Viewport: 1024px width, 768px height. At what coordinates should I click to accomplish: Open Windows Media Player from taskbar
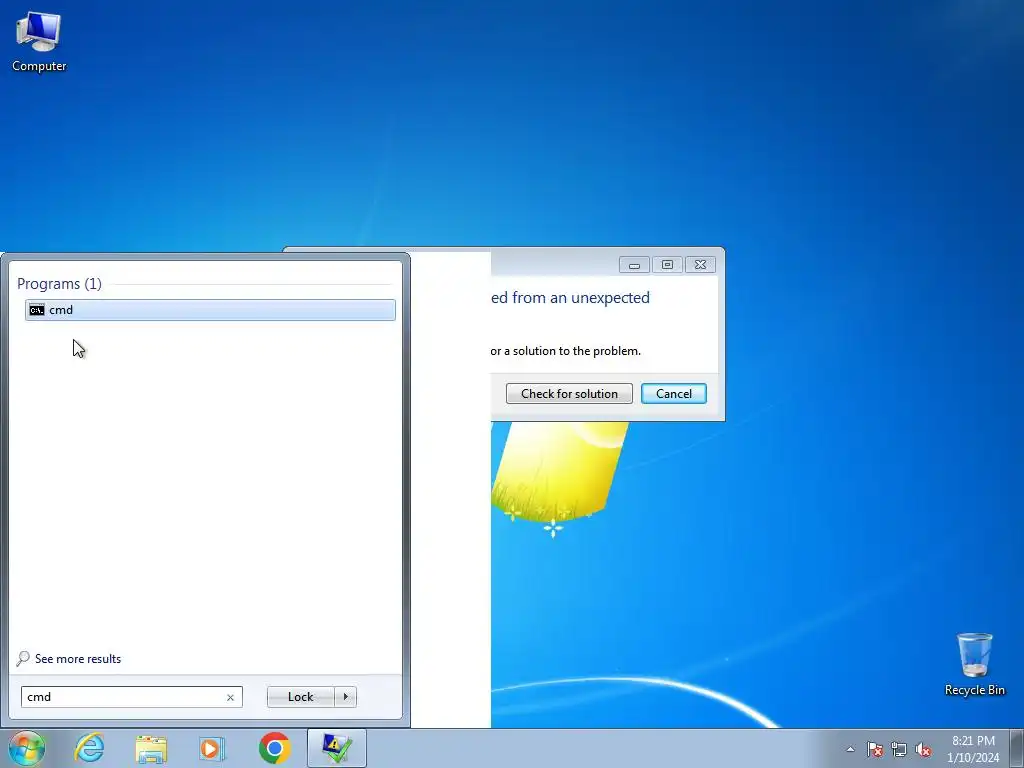[212, 748]
